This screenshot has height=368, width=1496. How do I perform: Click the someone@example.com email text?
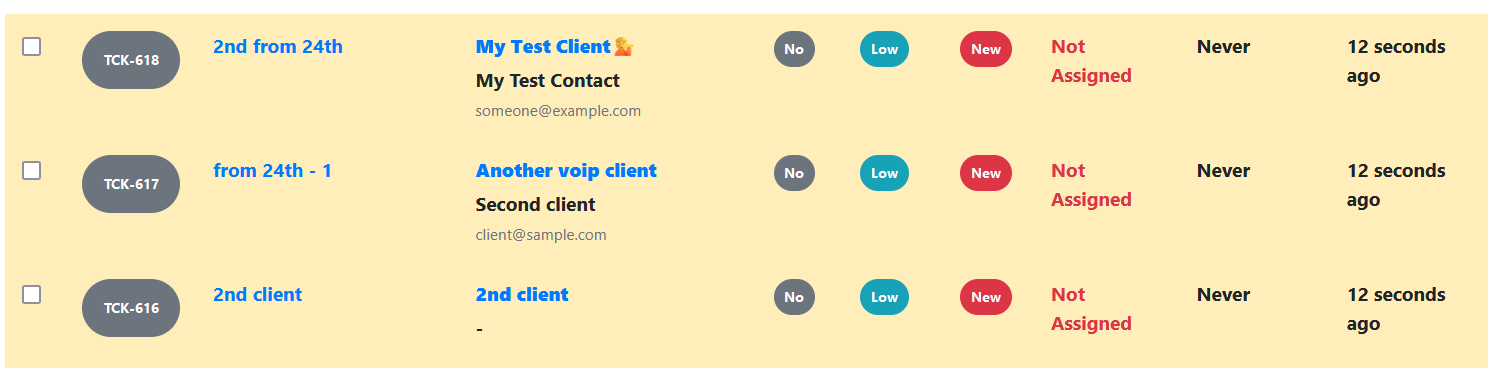click(x=558, y=111)
